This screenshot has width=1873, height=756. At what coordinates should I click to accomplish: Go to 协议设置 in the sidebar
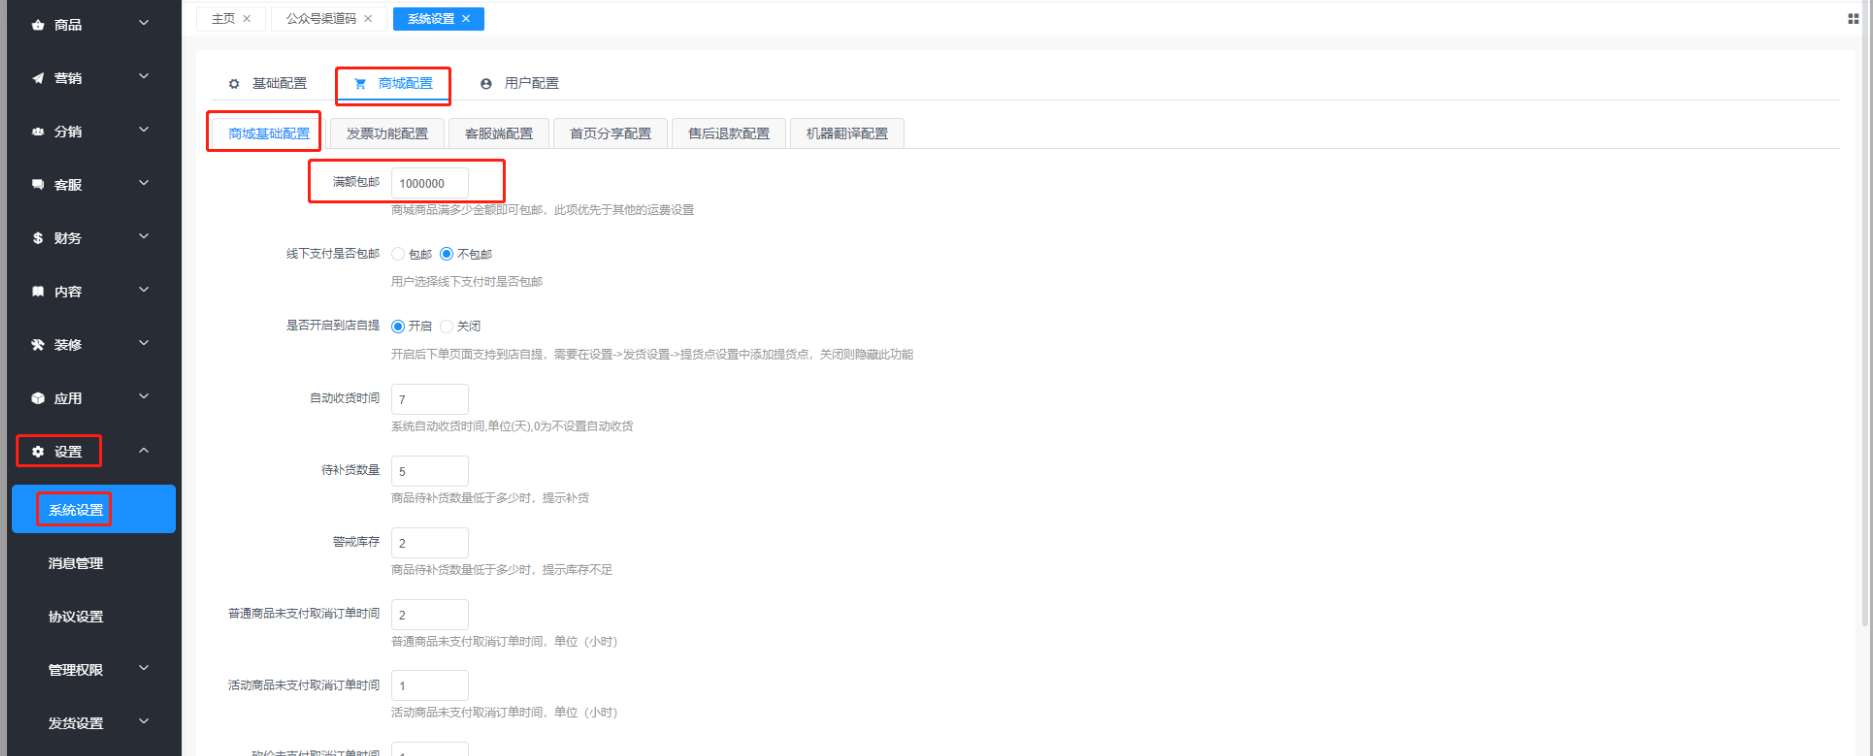pyautogui.click(x=76, y=616)
